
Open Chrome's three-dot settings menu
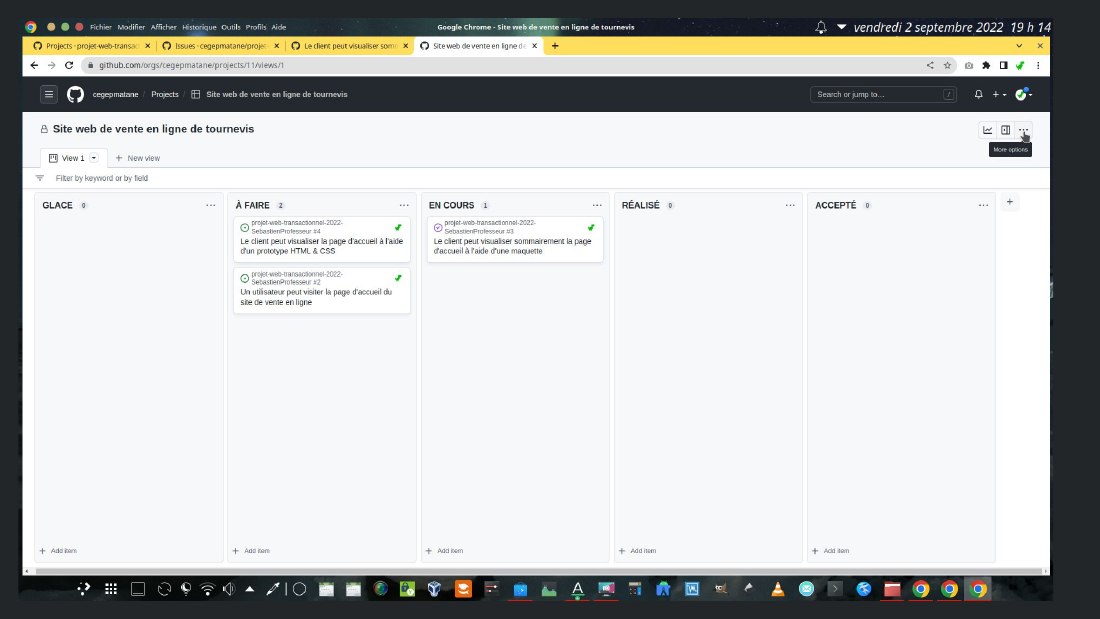(x=1038, y=65)
